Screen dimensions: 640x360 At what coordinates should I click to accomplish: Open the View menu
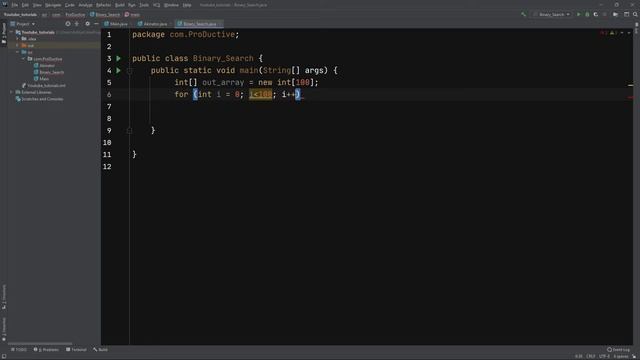tap(37, 5)
